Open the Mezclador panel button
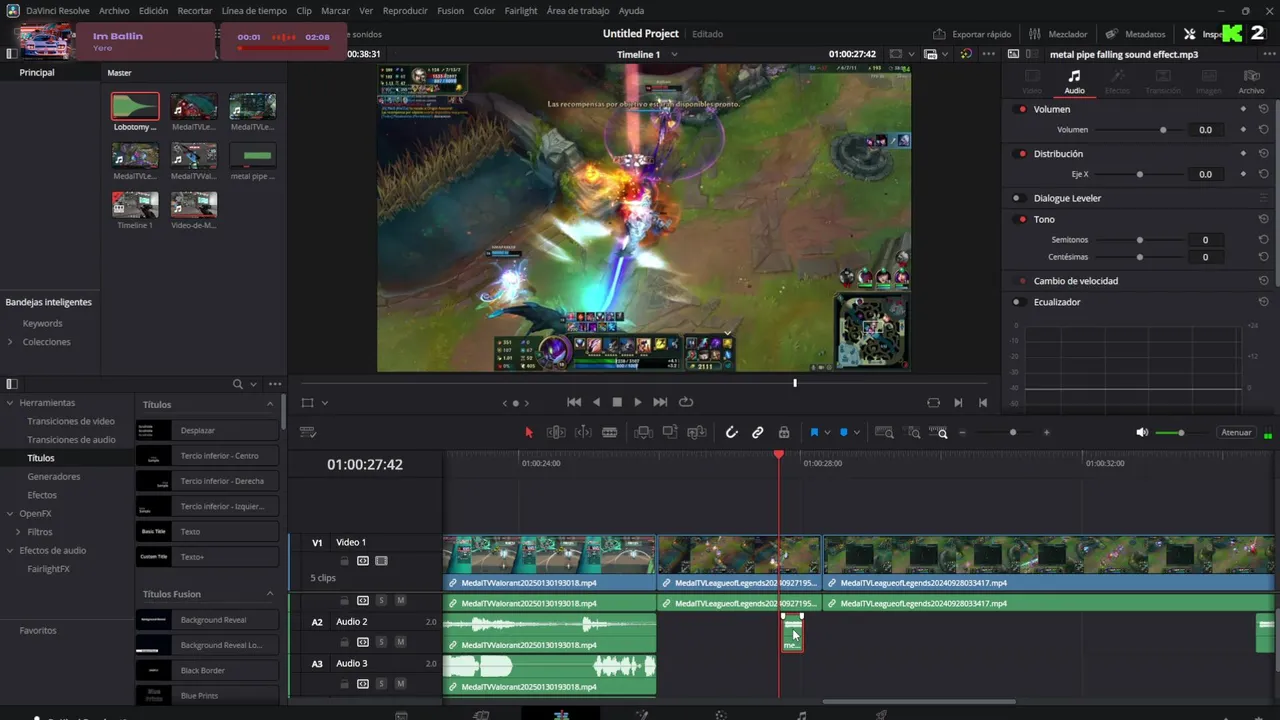 pos(1058,34)
